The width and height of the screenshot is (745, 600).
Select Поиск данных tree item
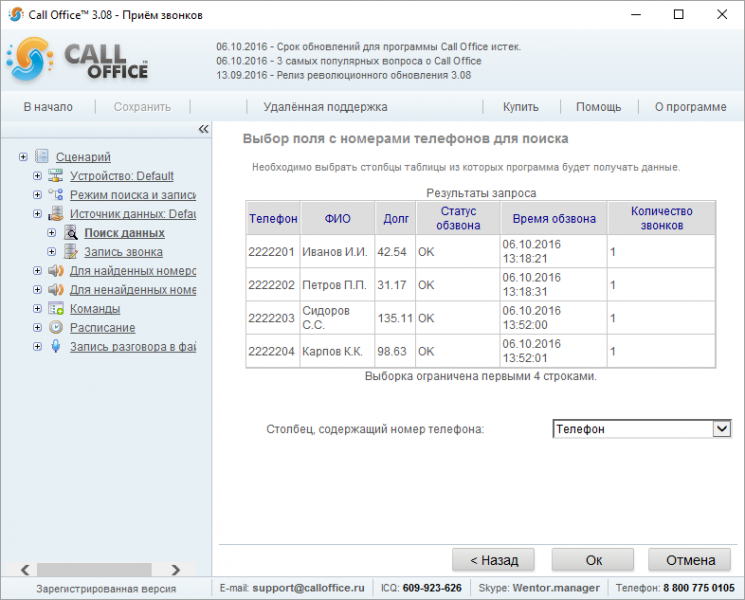pyautogui.click(x=124, y=233)
